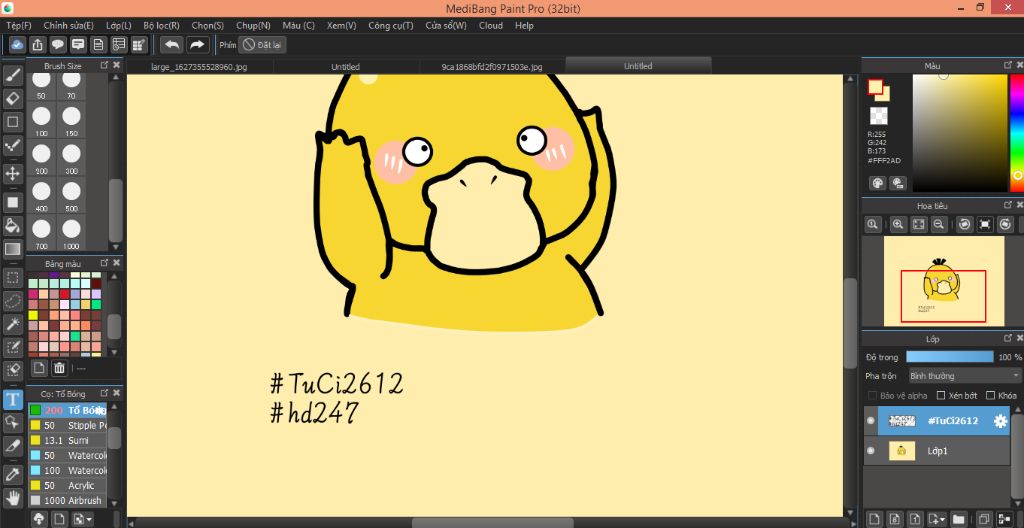Toggle the Bảo vệ alpha checkbox
The image size is (1024, 528).
[x=872, y=395]
